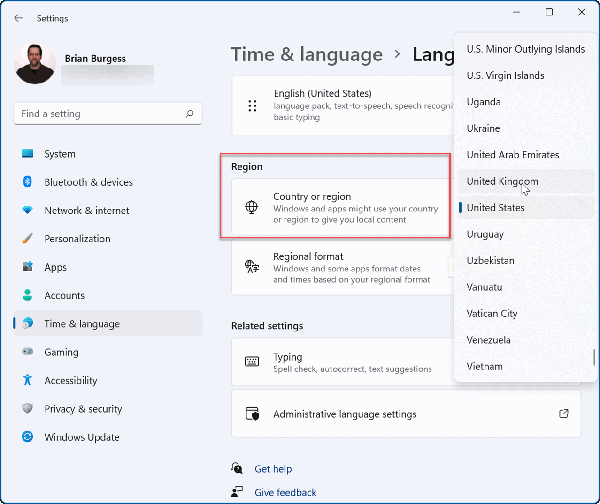The height and width of the screenshot is (504, 600).
Task: Click English (United States) language entry
Action: (x=342, y=105)
